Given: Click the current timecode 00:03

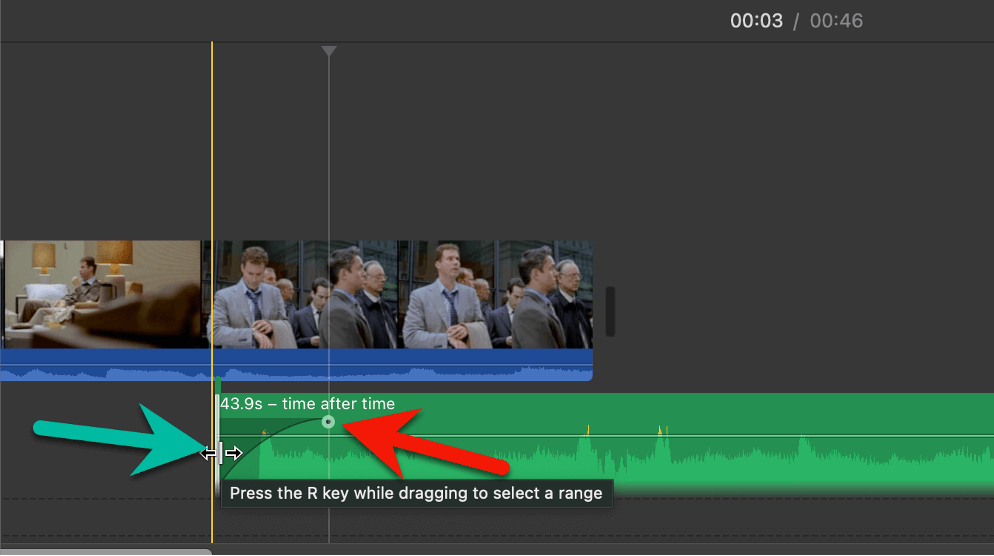Looking at the screenshot, I should [x=756, y=21].
